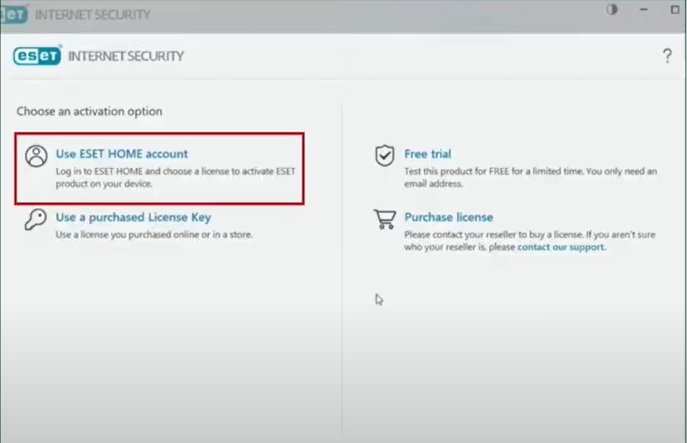Follow the contact our support link
The height and width of the screenshot is (443, 687).
point(560,247)
